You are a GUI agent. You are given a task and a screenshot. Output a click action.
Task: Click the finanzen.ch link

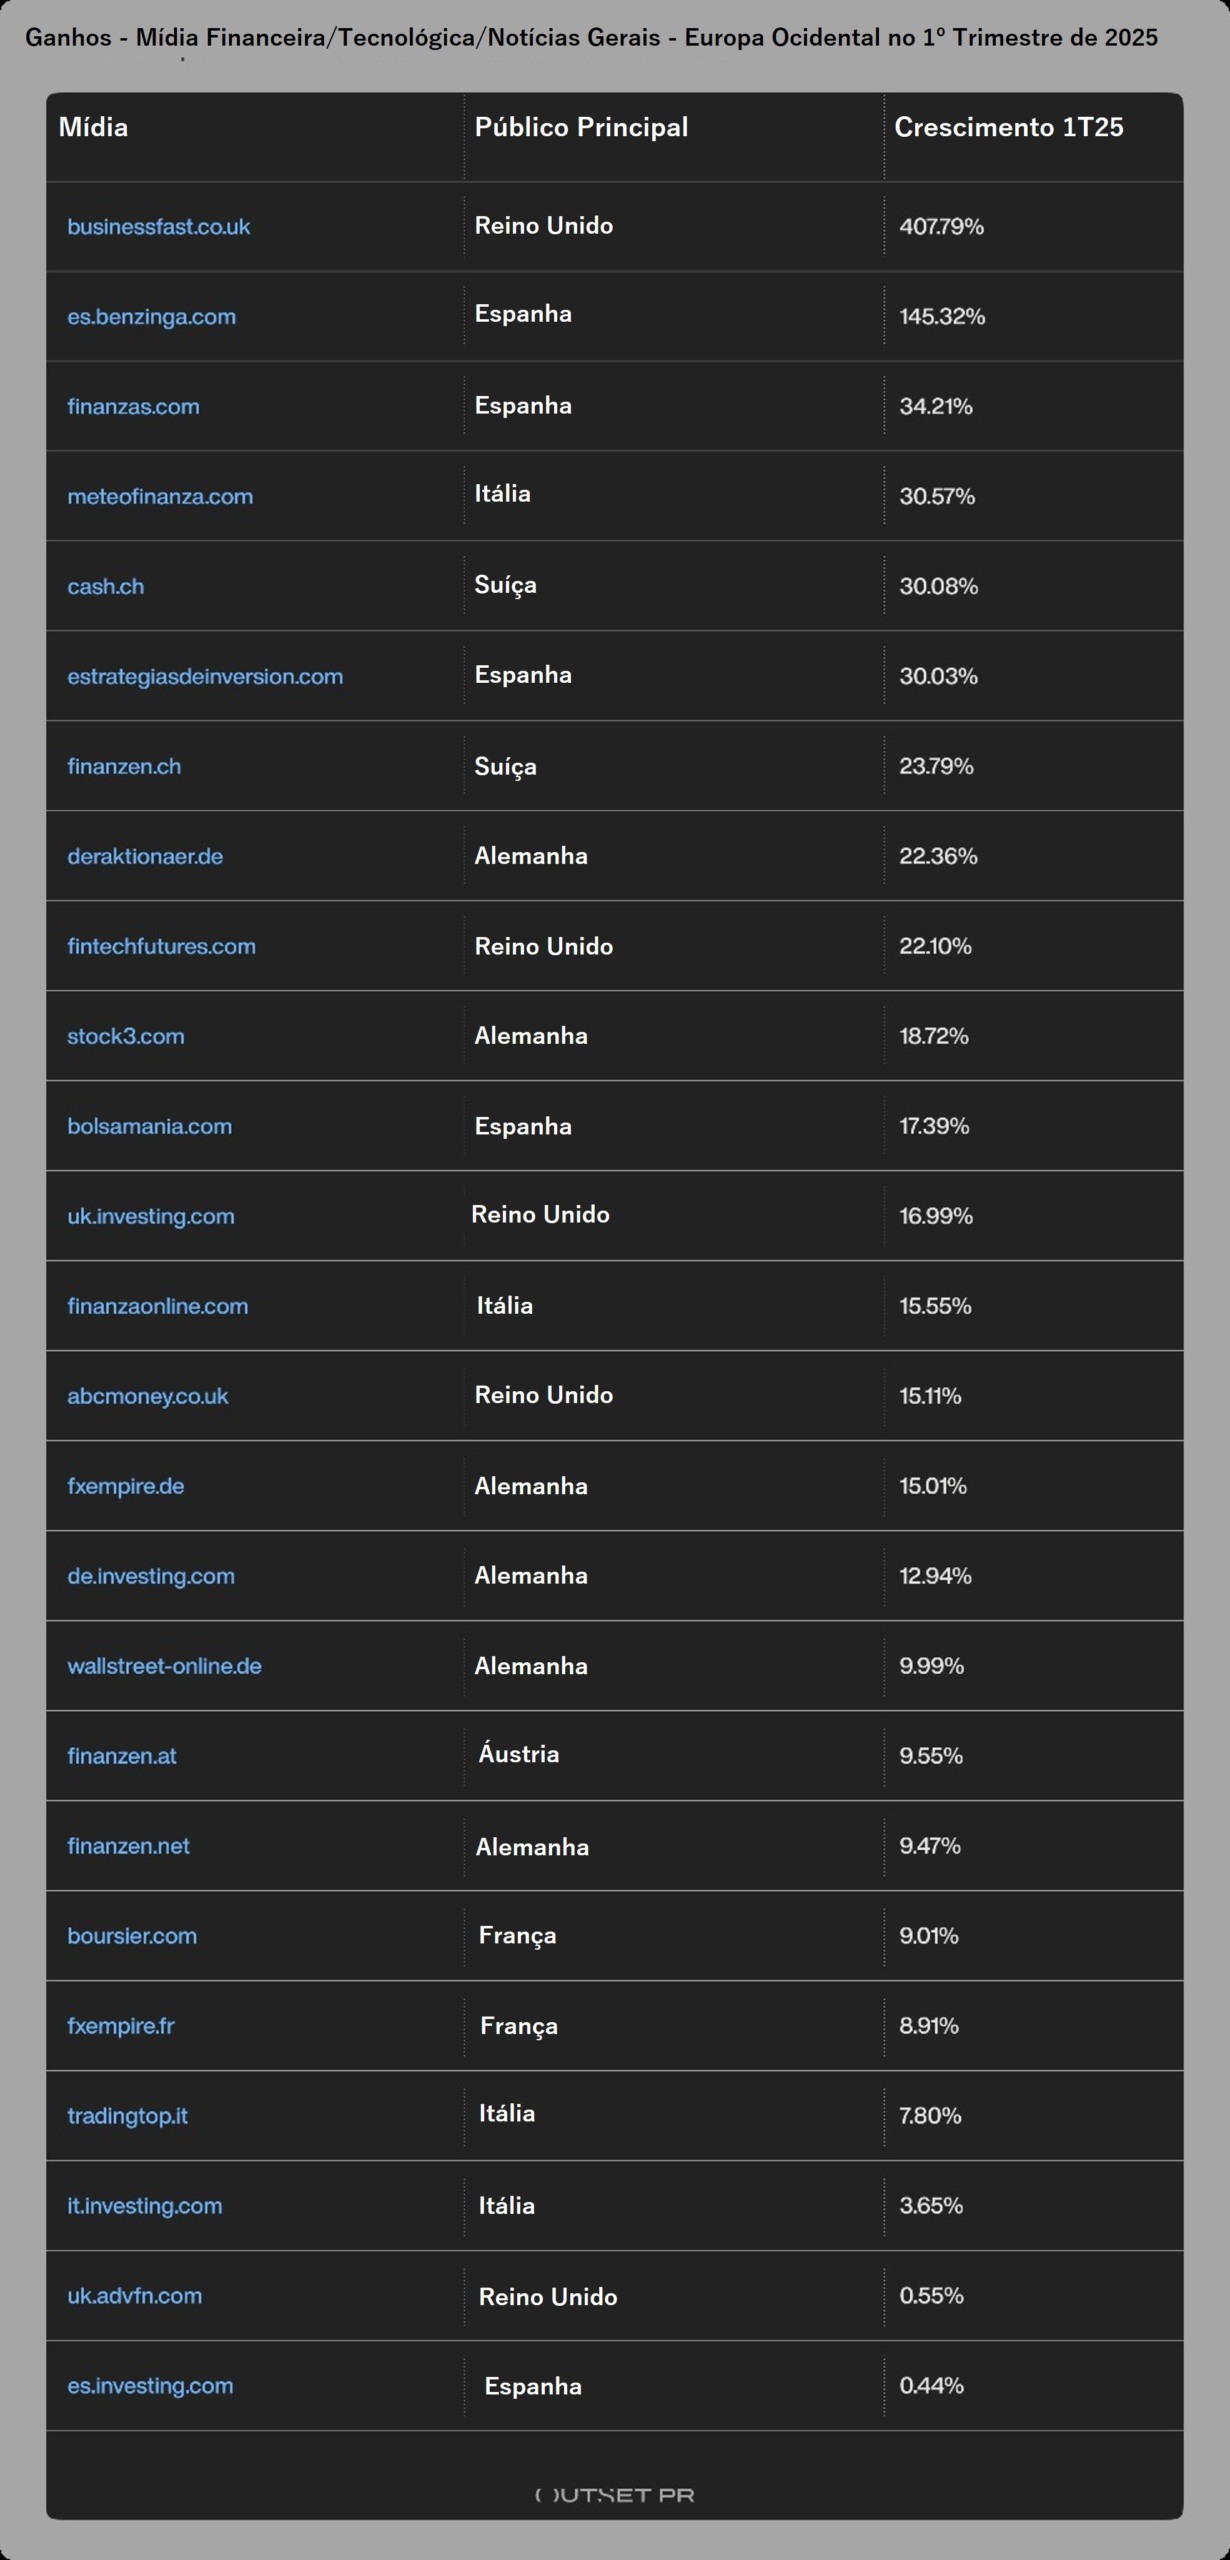(x=124, y=767)
